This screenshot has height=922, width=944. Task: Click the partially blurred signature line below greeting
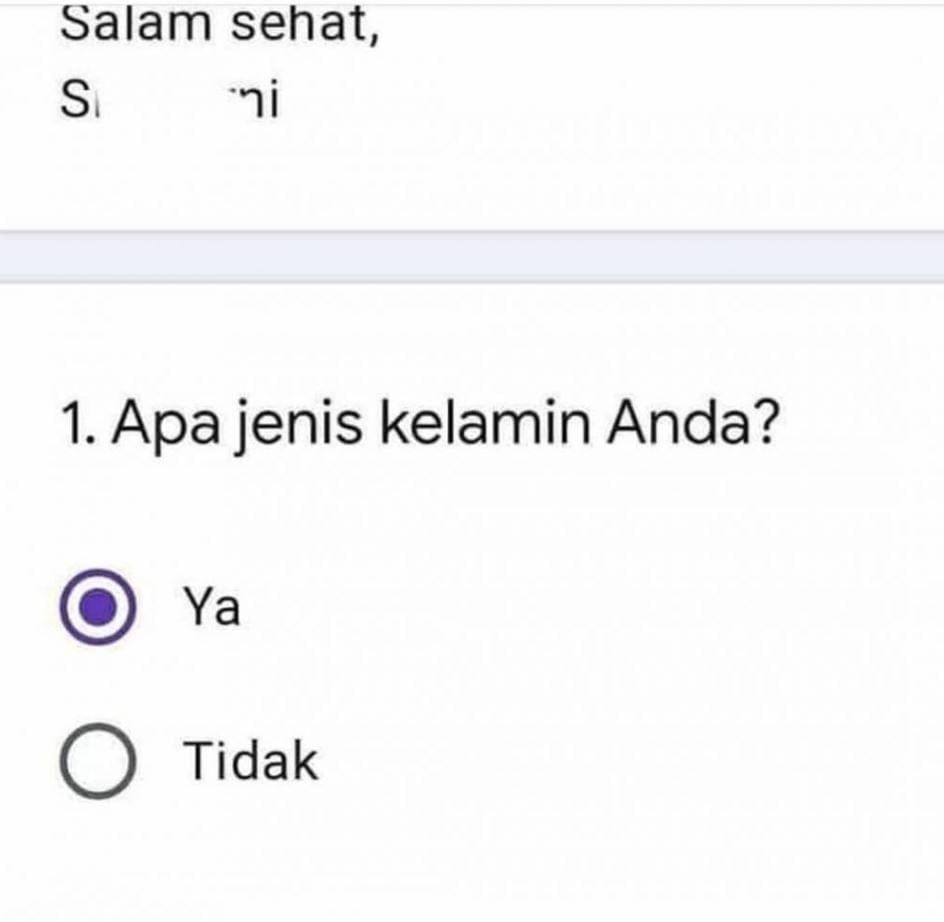point(170,95)
